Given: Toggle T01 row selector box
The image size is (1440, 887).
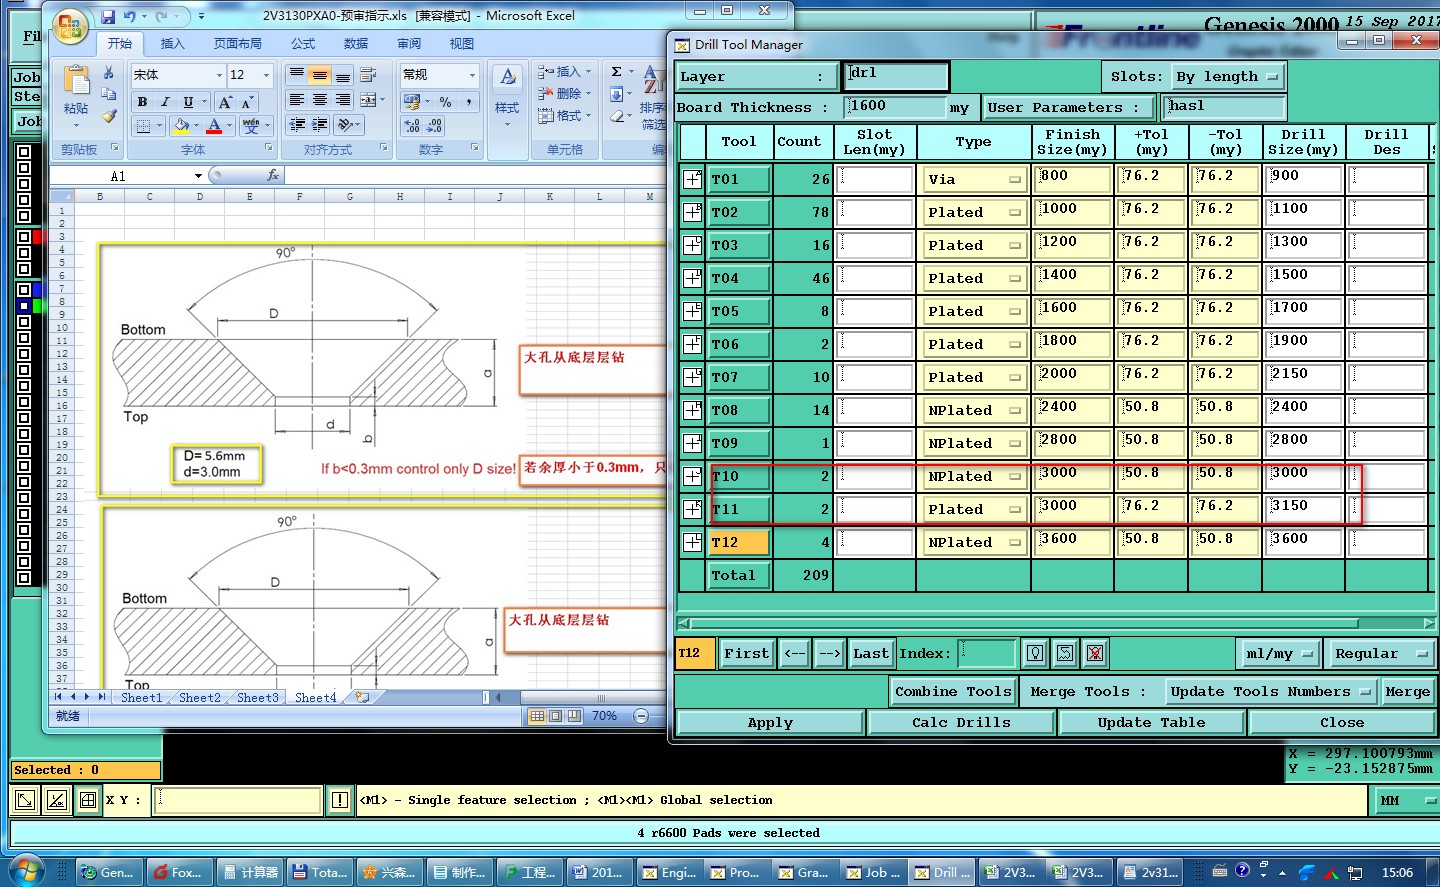Looking at the screenshot, I should click(692, 179).
